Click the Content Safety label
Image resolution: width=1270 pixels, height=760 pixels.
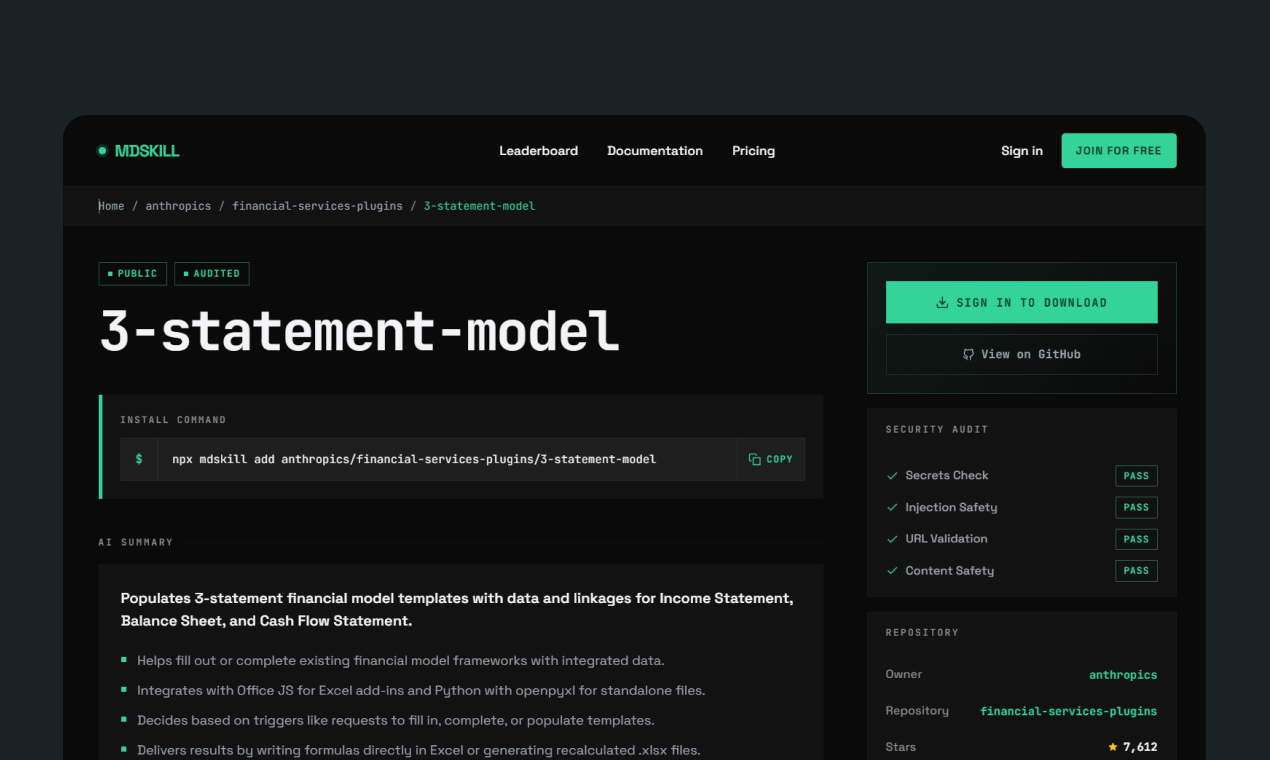point(950,571)
